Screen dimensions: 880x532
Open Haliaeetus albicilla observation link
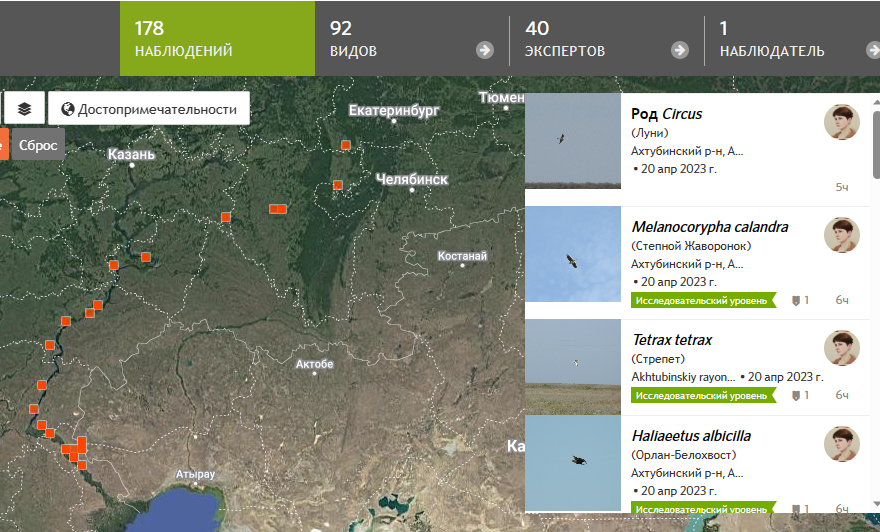click(691, 436)
